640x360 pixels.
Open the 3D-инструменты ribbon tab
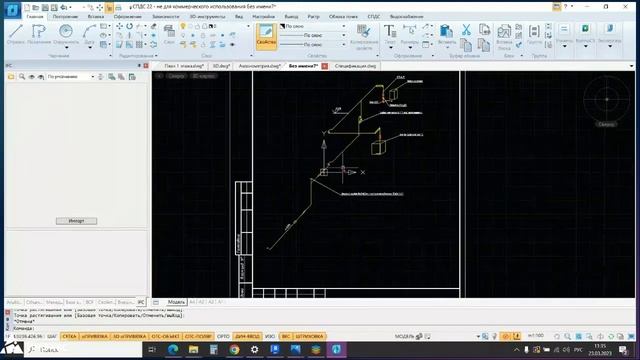207,17
